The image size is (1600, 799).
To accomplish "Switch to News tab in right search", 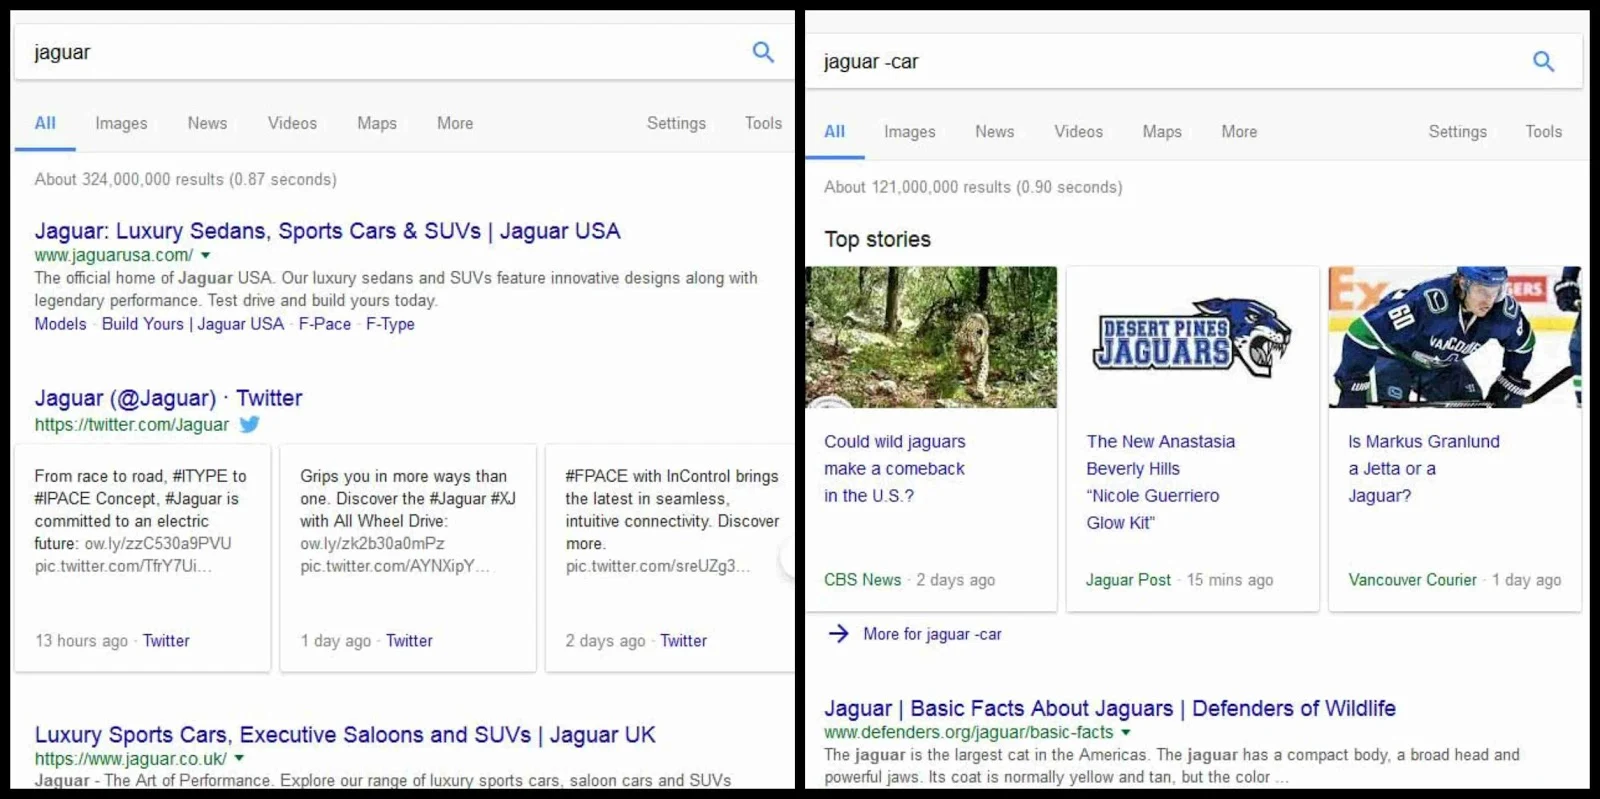I will point(995,131).
